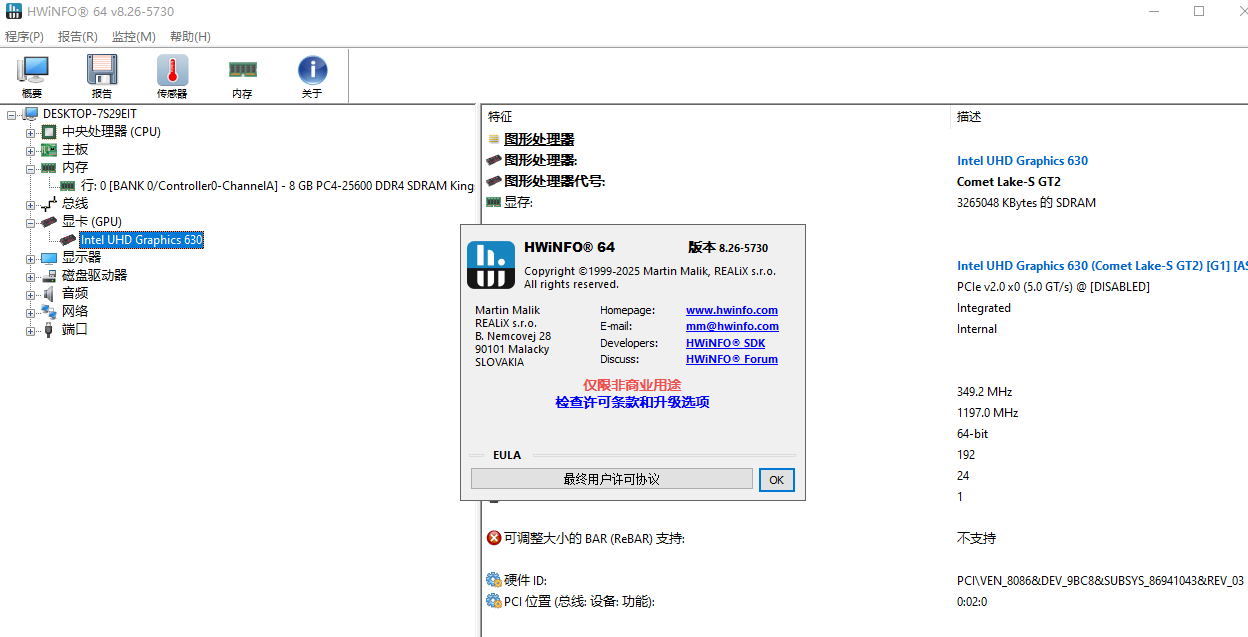Click the network icon beside 网络
This screenshot has height=637, width=1248.
point(48,312)
